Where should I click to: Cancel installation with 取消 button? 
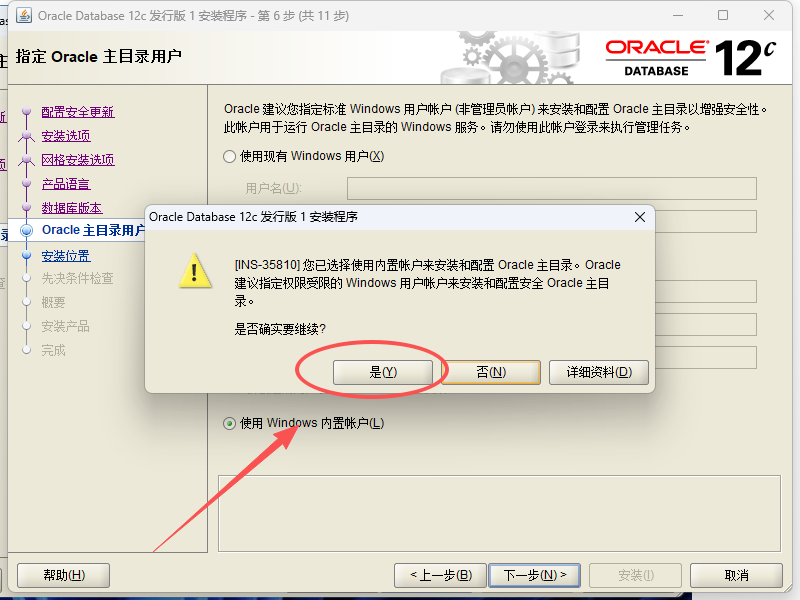tap(736, 576)
